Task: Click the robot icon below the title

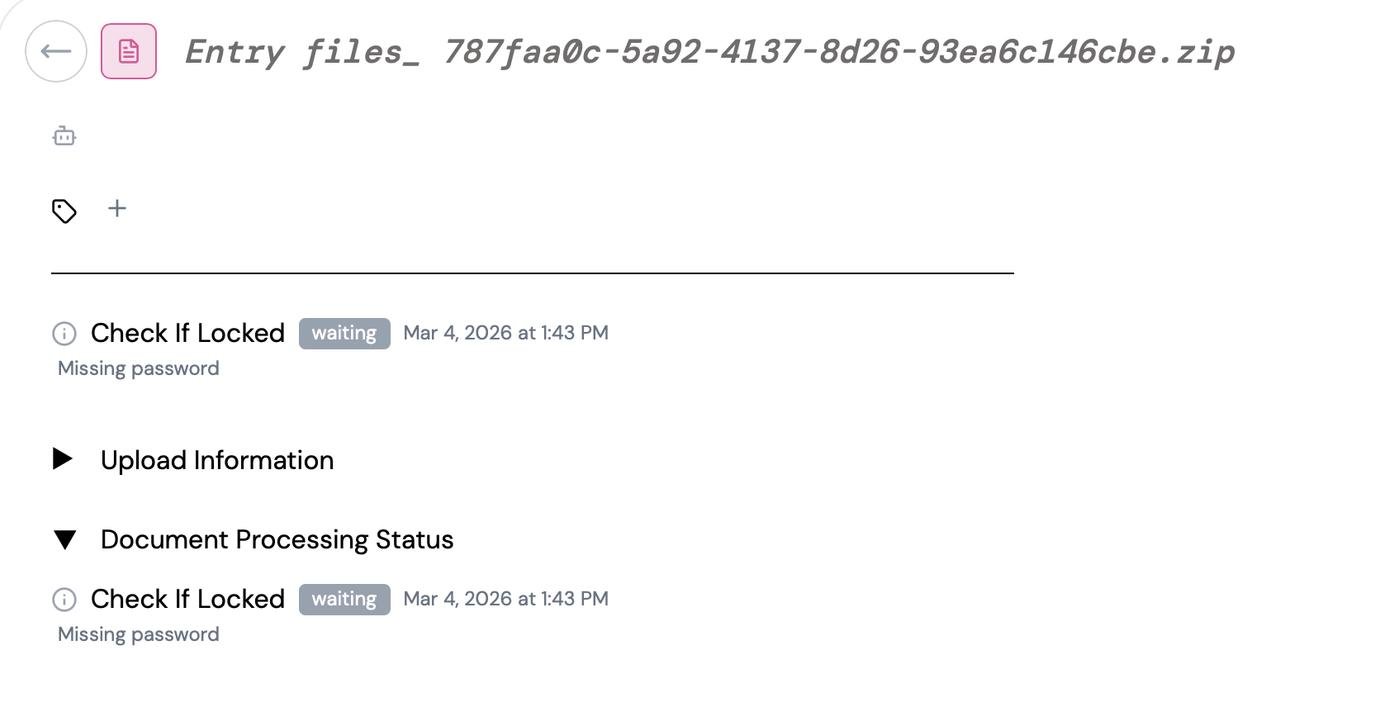Action: pos(64,136)
